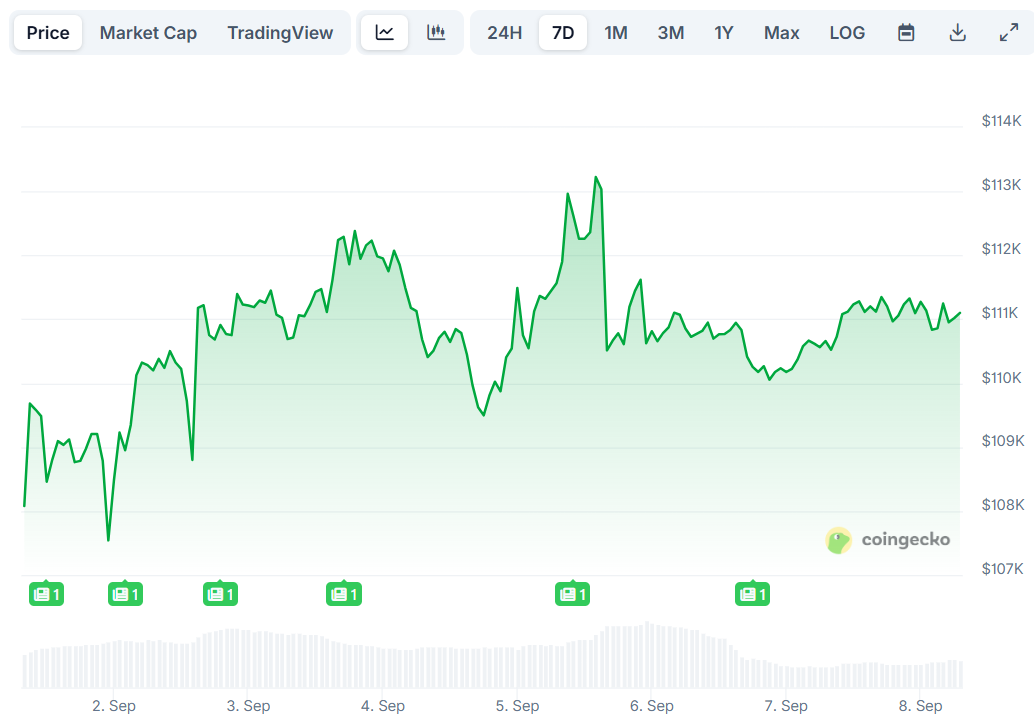Click the 7. Sep date label

(x=786, y=706)
